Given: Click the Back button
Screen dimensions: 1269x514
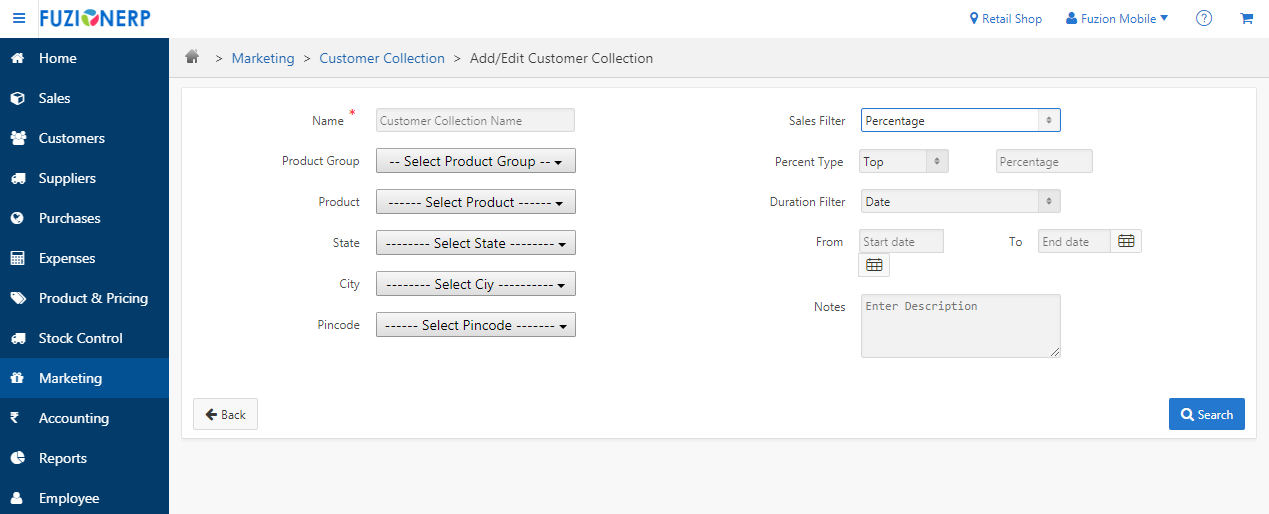Looking at the screenshot, I should [225, 414].
